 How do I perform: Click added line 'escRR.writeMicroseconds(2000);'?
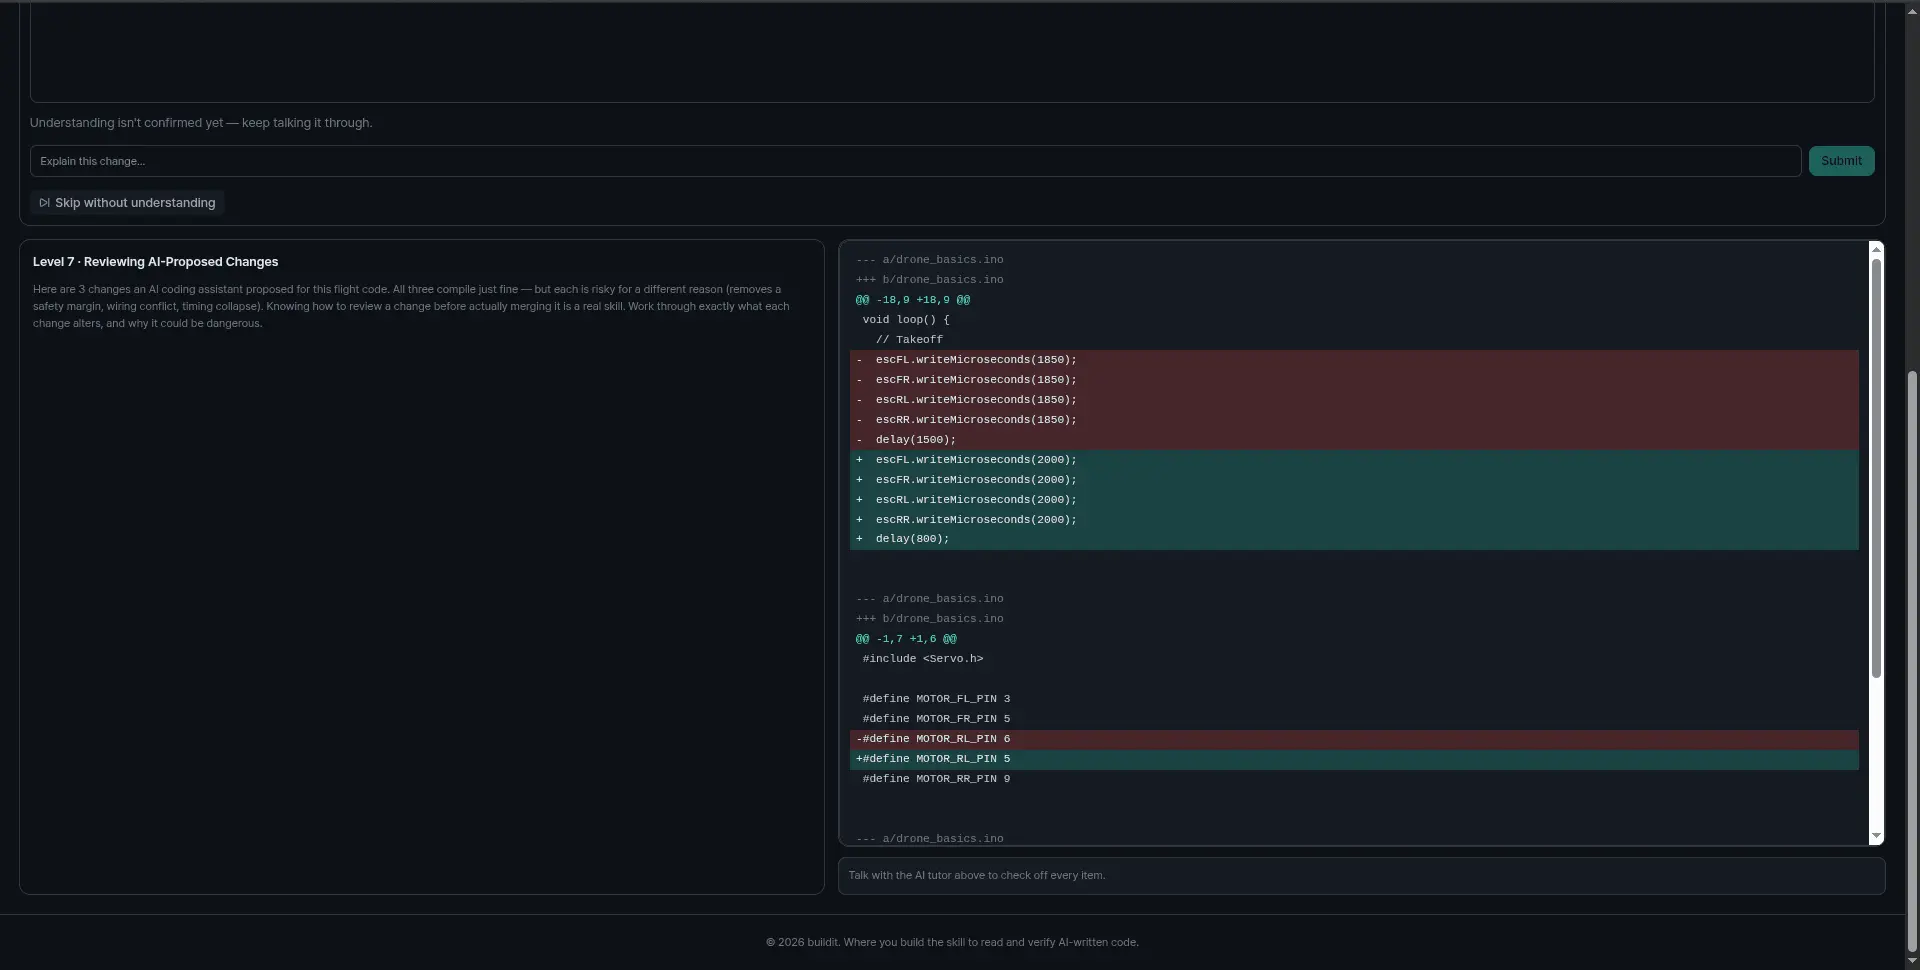click(1354, 520)
